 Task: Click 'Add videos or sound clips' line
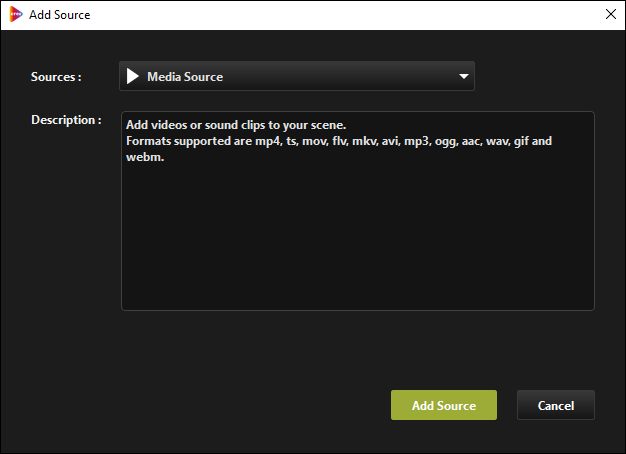point(236,125)
